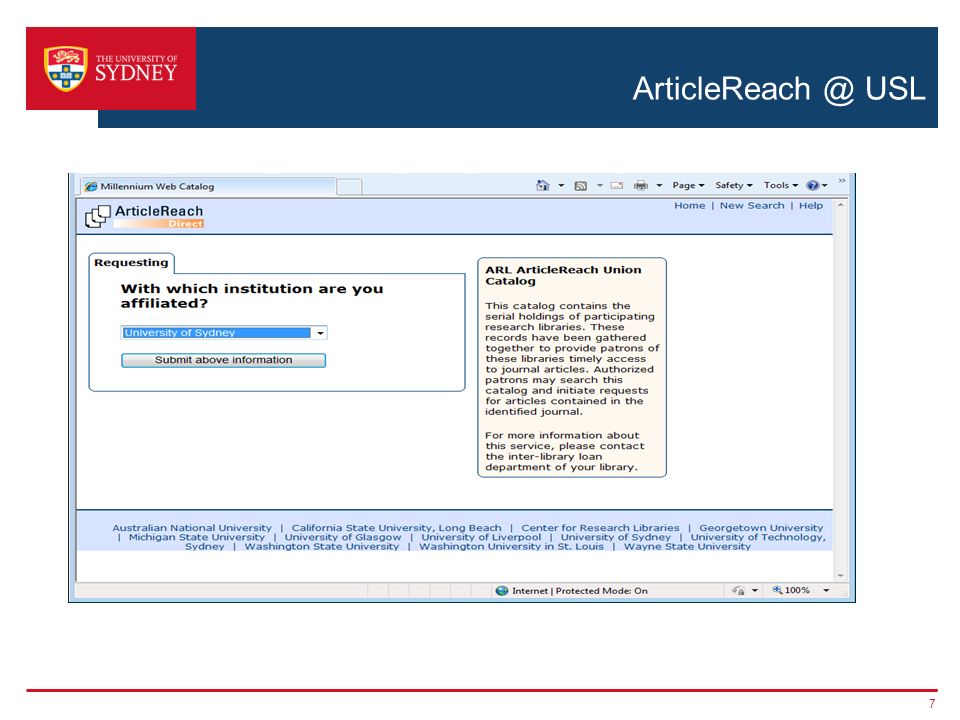Click the scrollbar up arrow

841,205
